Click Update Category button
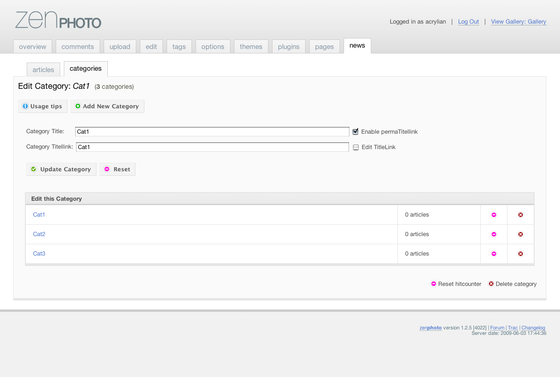Screen dimensions: 560x377 coord(61,169)
